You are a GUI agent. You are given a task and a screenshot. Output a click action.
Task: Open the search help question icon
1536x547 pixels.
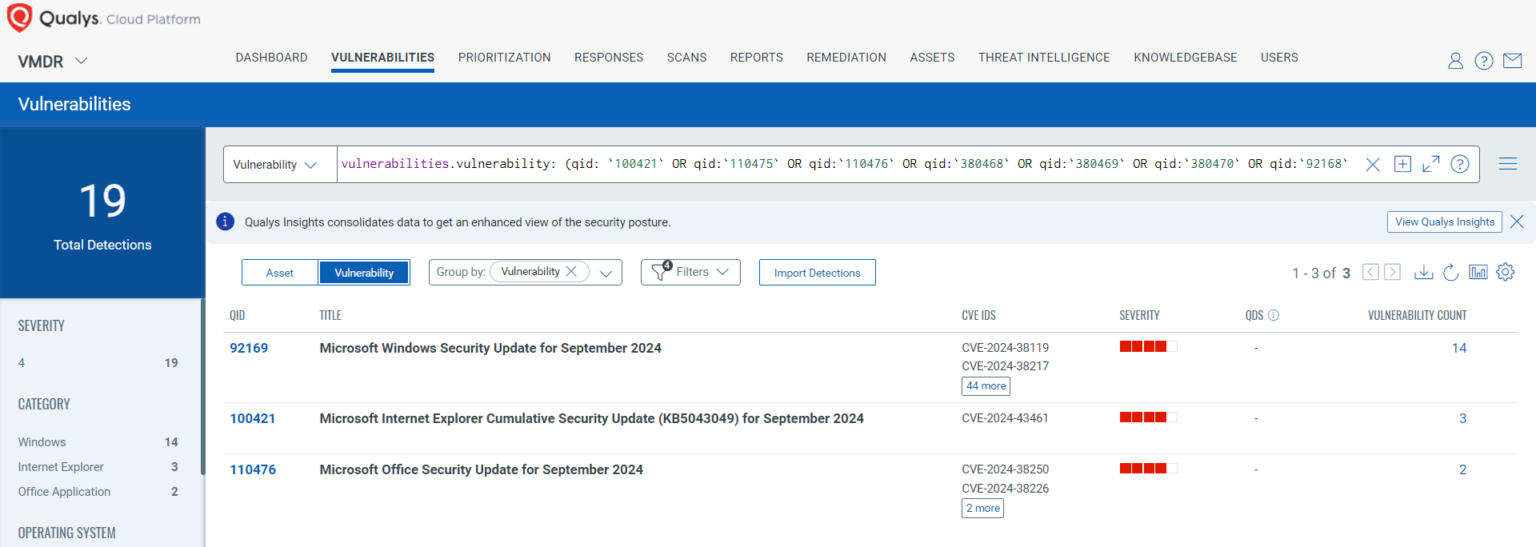(x=1460, y=164)
